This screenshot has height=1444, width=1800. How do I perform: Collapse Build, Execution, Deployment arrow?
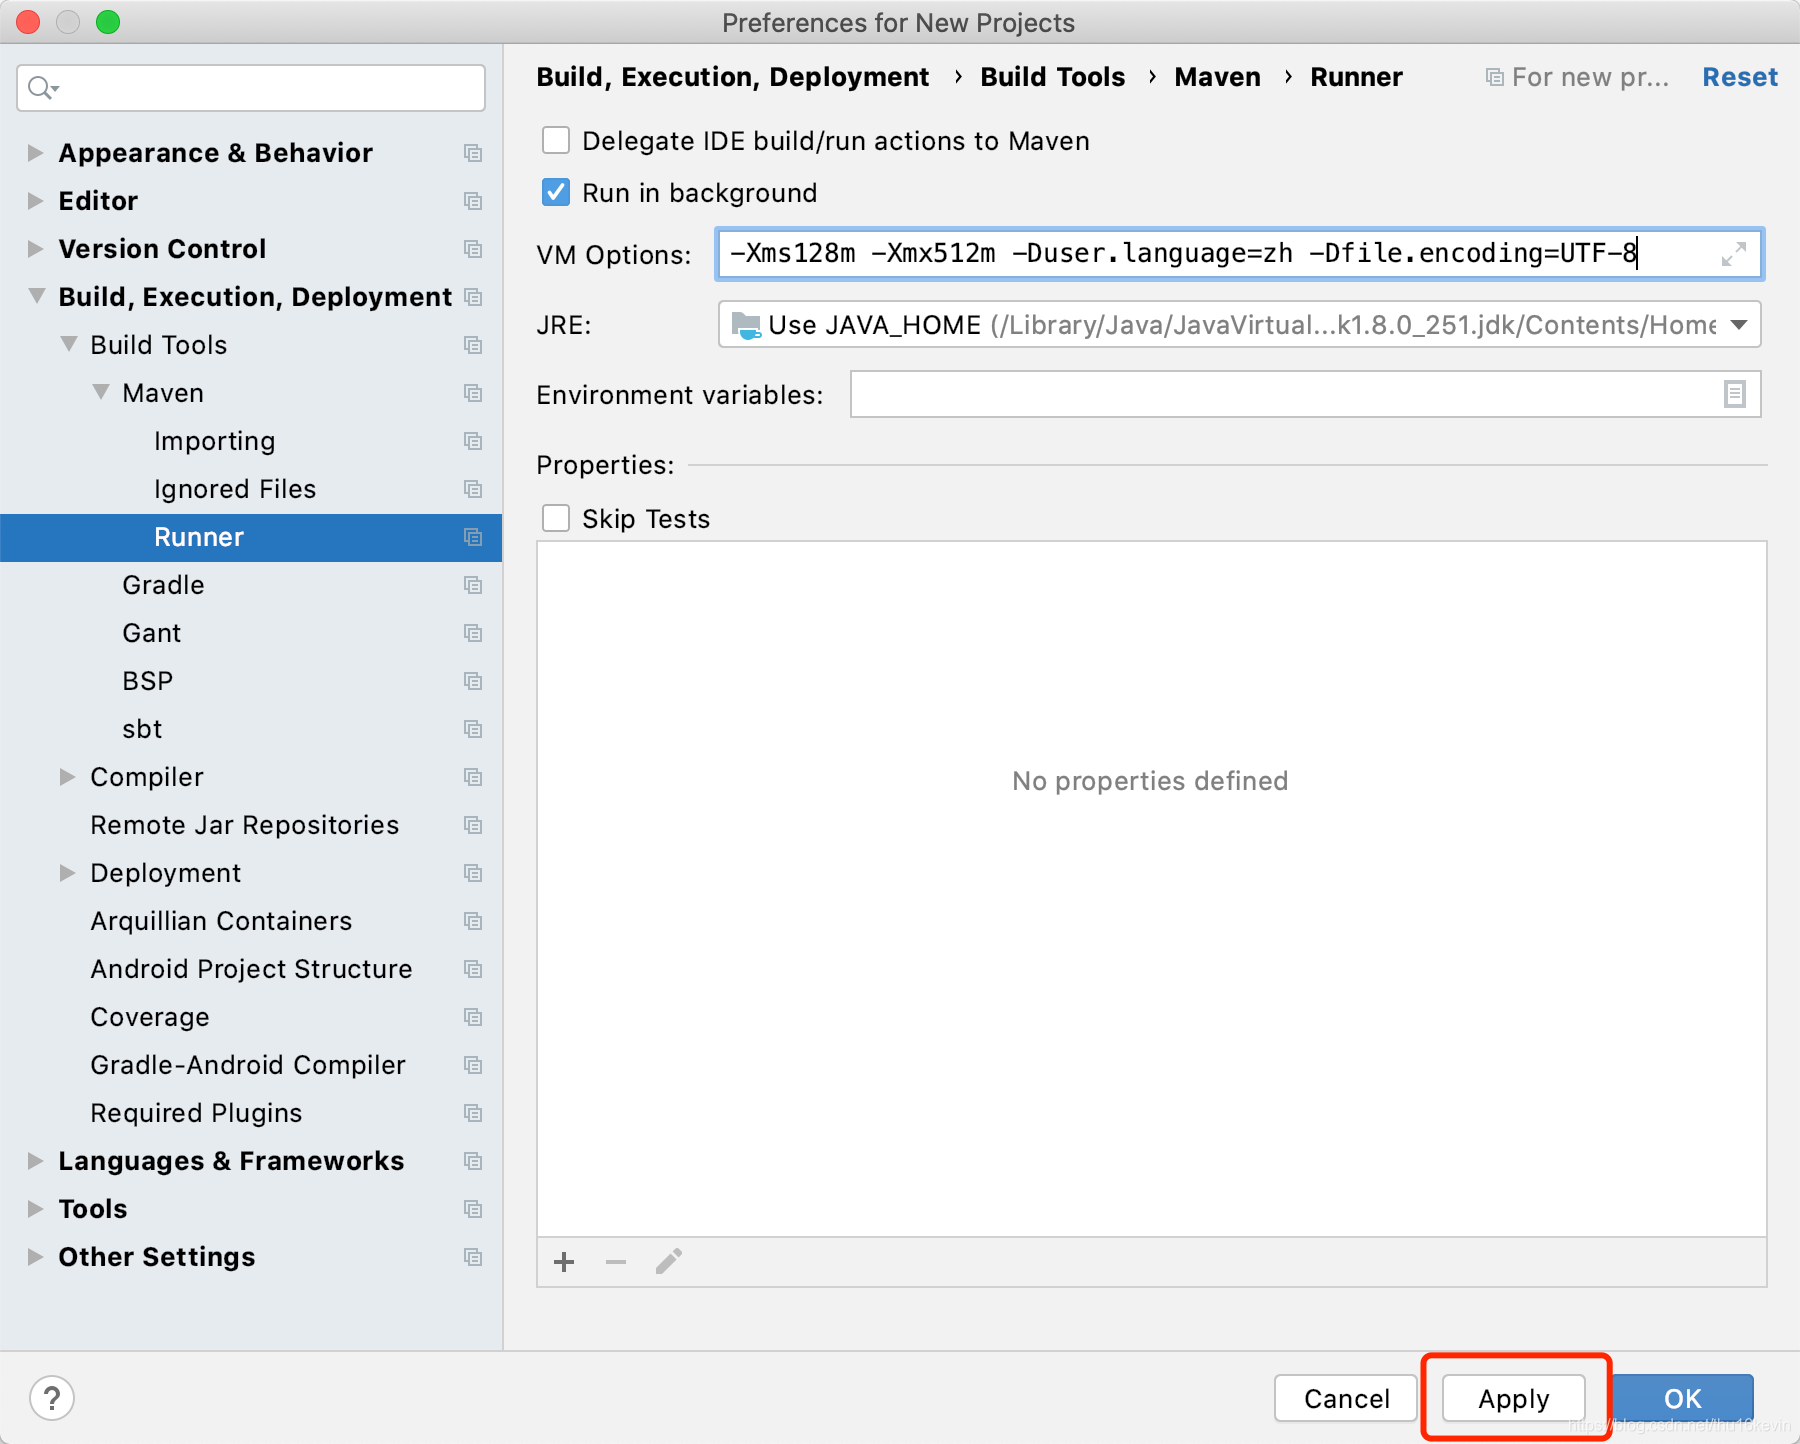point(36,296)
